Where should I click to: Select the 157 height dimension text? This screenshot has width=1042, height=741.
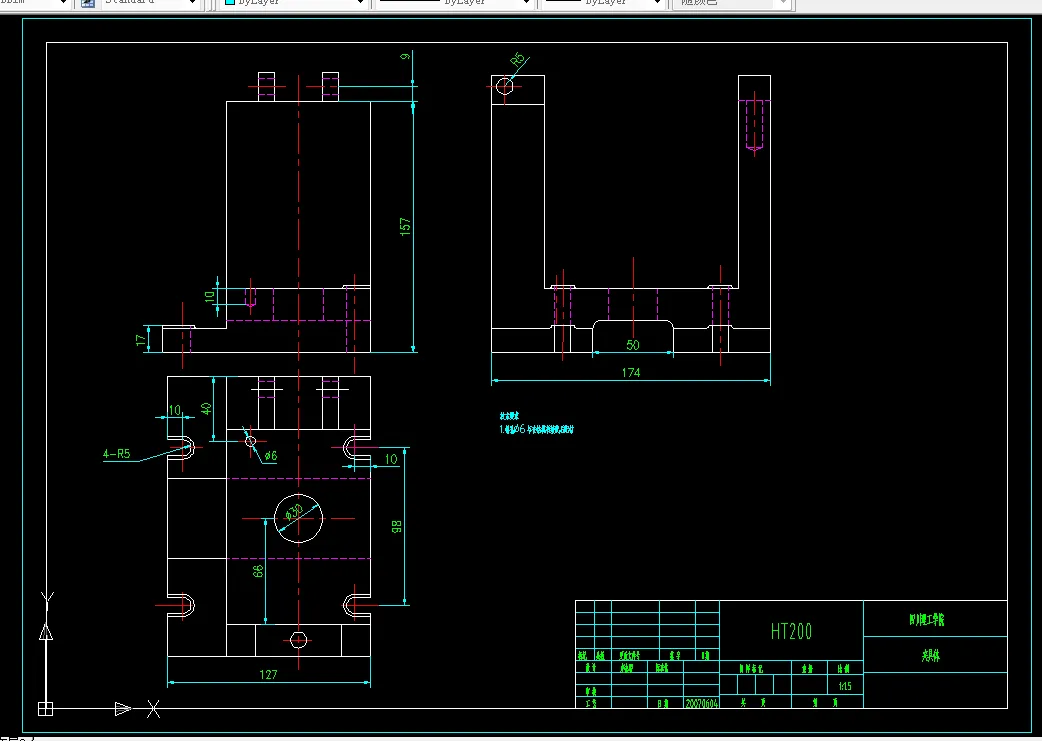click(405, 226)
